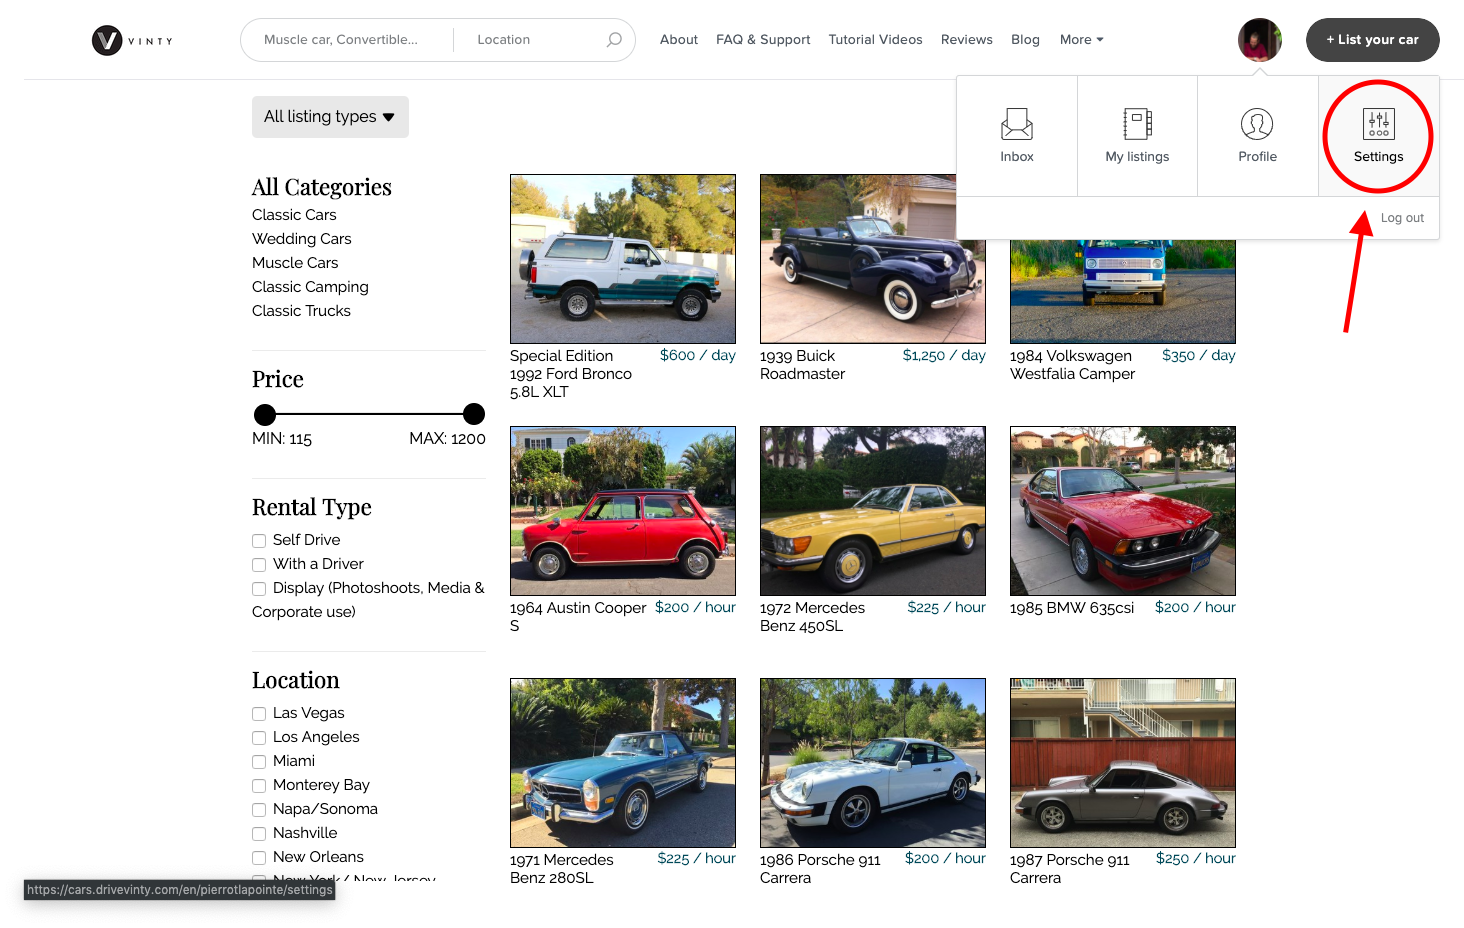Check the Self Drive rental type

[x=259, y=541]
